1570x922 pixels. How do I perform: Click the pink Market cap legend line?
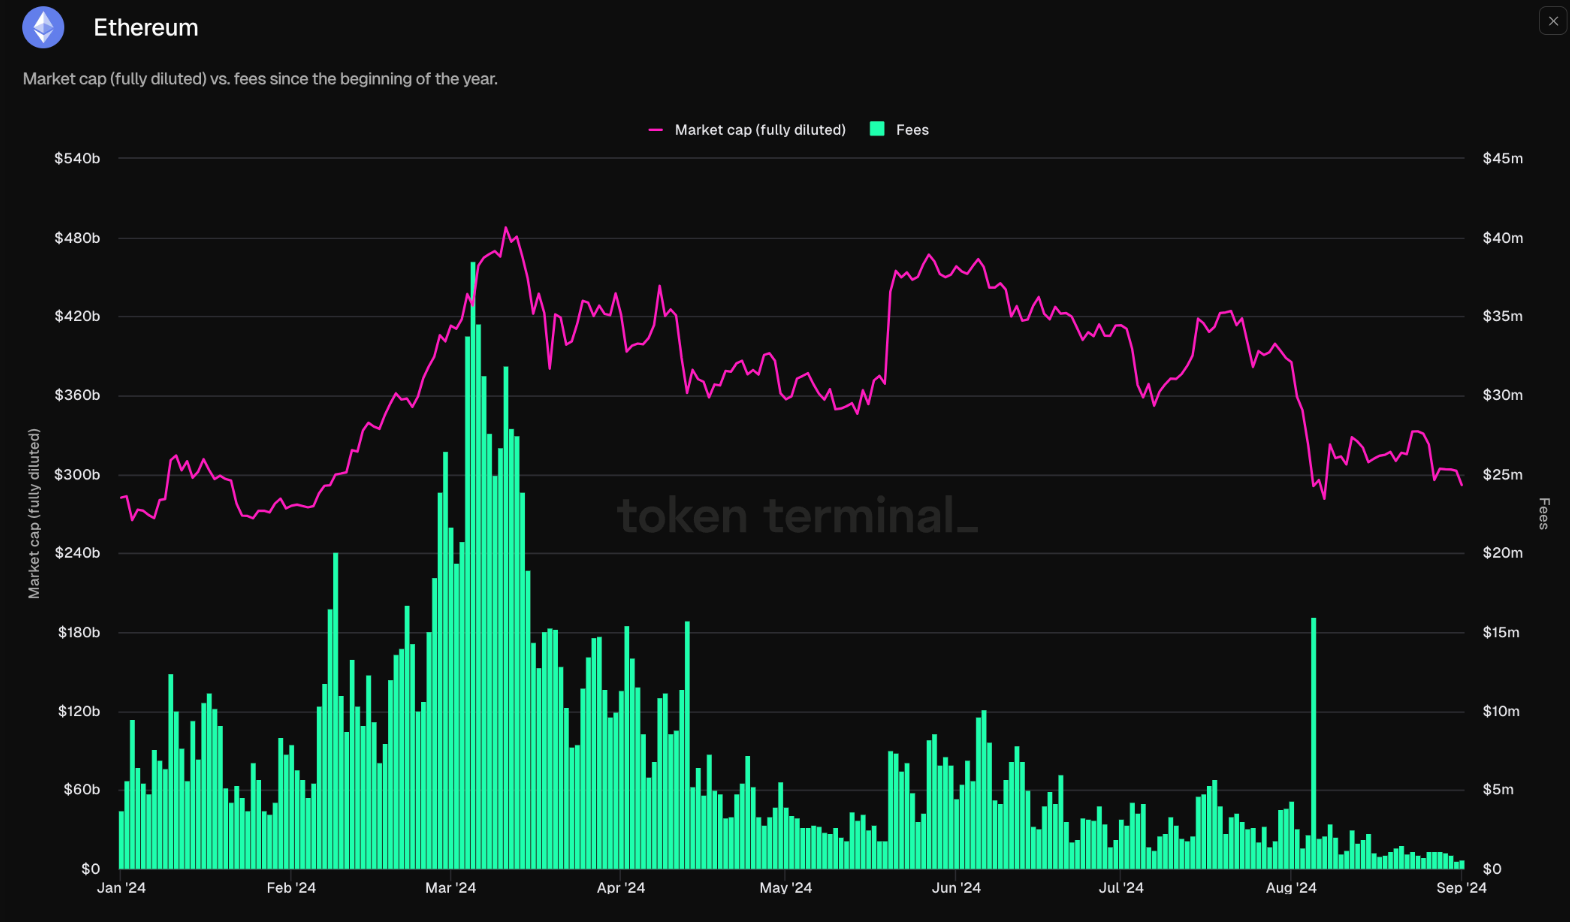[x=656, y=130]
